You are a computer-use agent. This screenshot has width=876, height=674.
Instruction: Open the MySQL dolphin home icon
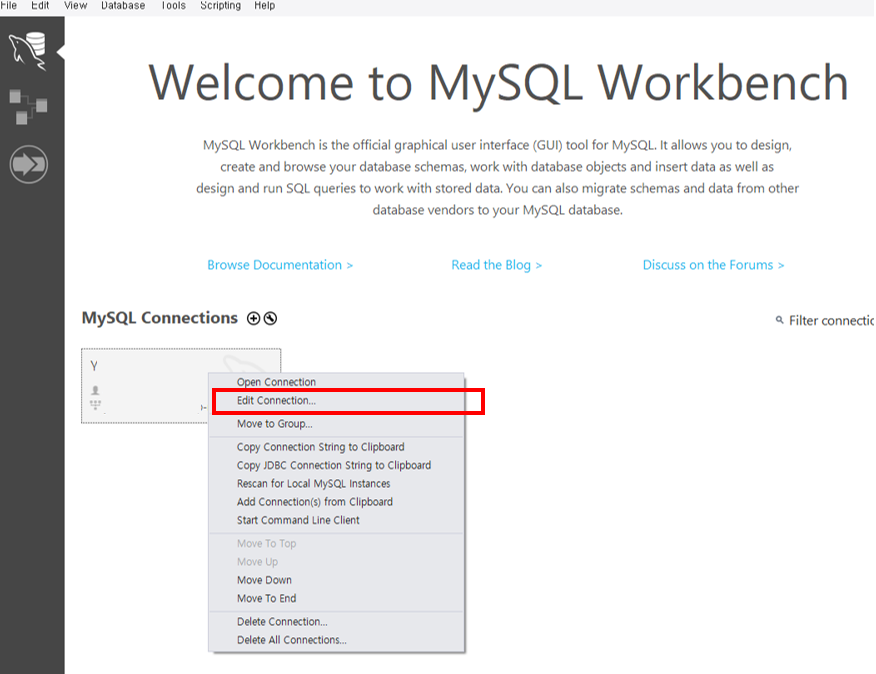[27, 51]
